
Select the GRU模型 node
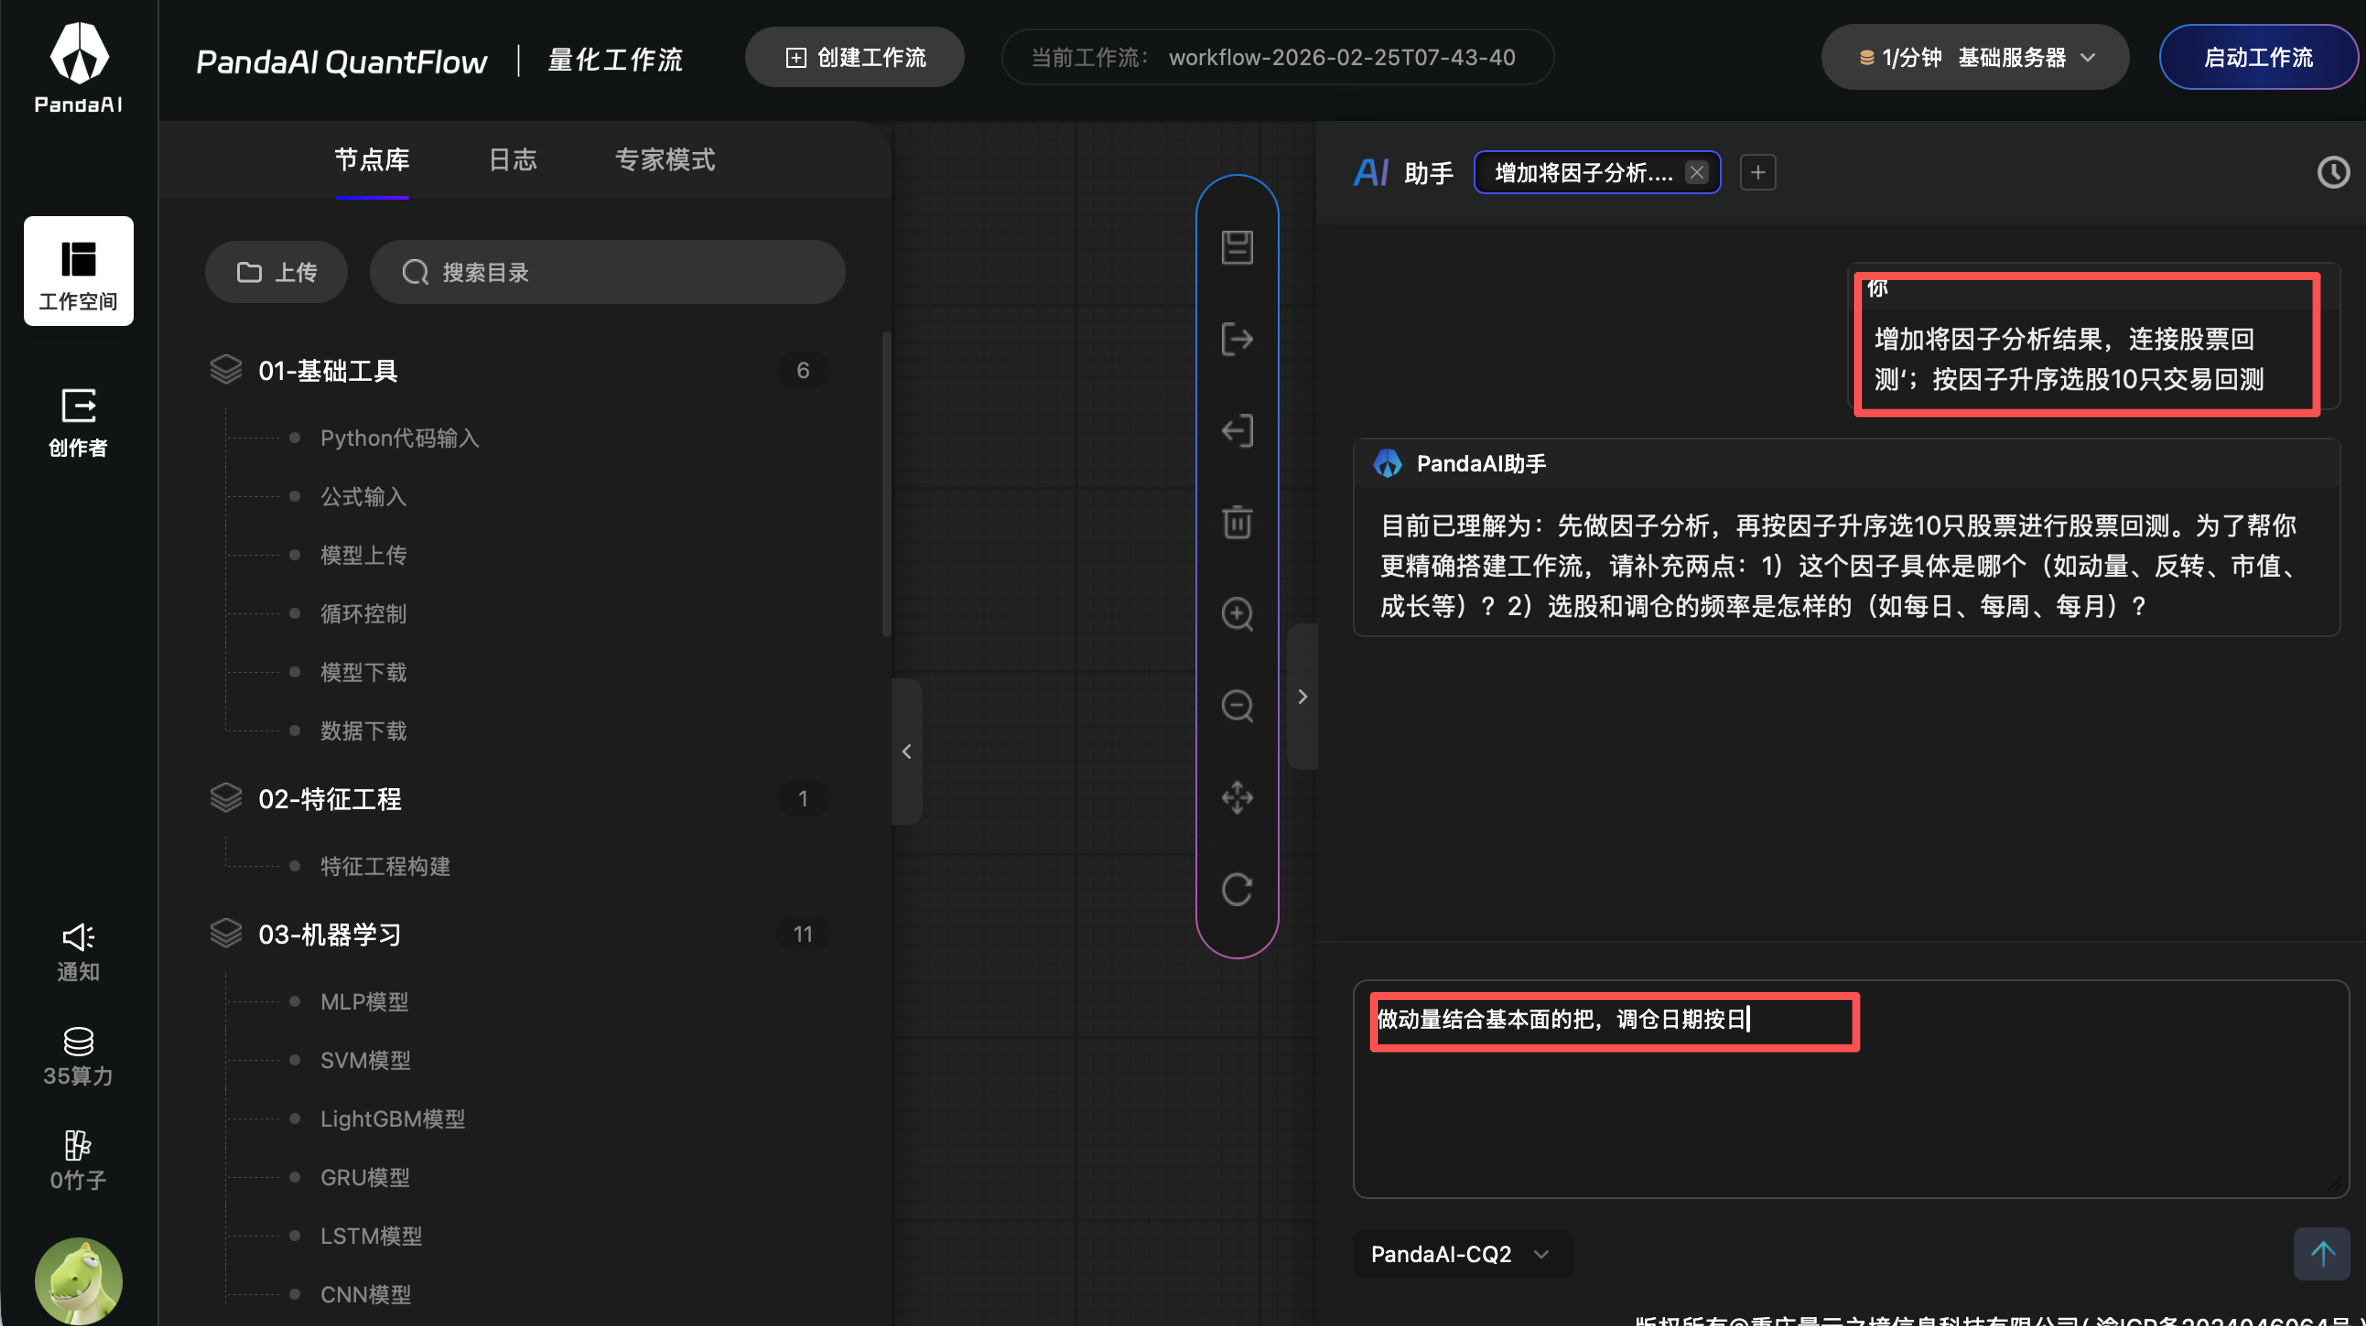[x=365, y=1178]
